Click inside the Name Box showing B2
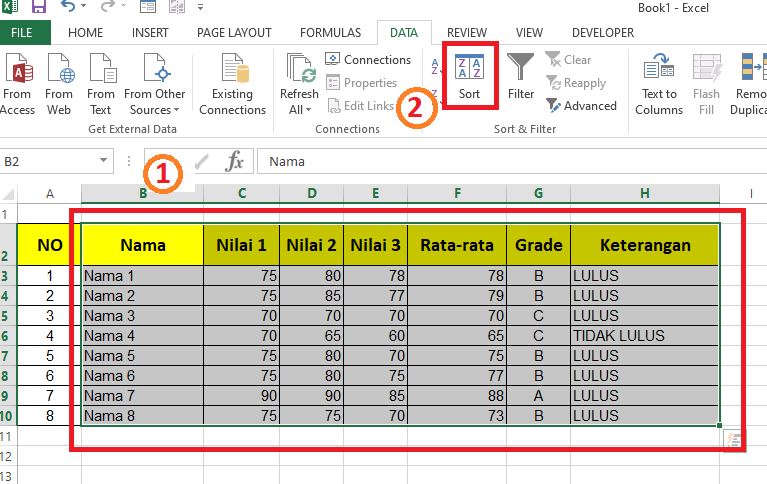This screenshot has width=767, height=484. pos(48,161)
